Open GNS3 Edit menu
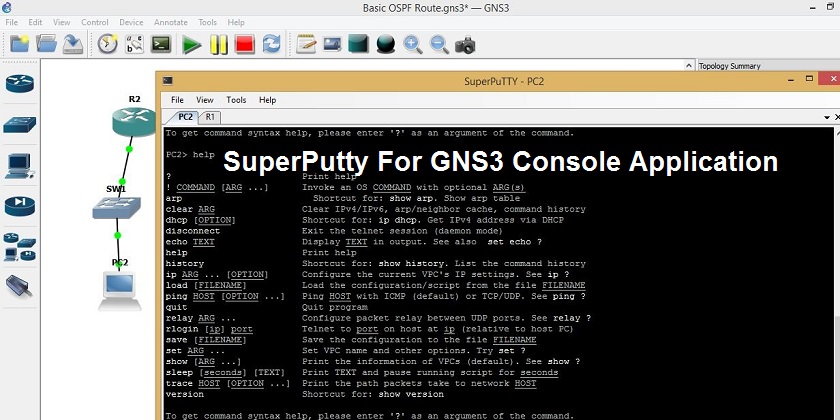Viewport: 840px width, 420px height. point(35,22)
